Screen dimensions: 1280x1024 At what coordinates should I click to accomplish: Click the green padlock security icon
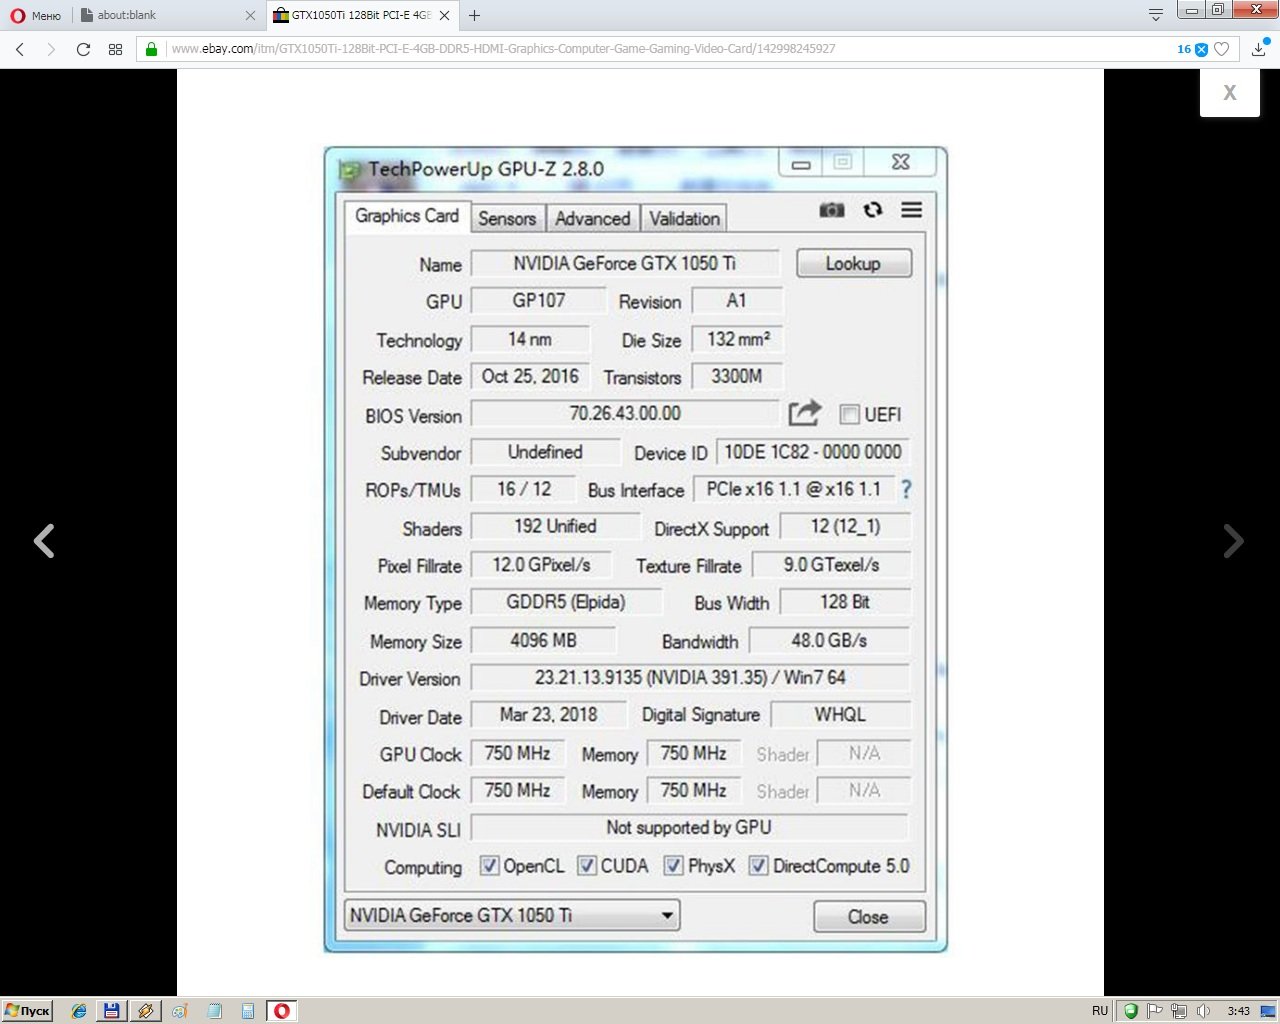[x=151, y=49]
